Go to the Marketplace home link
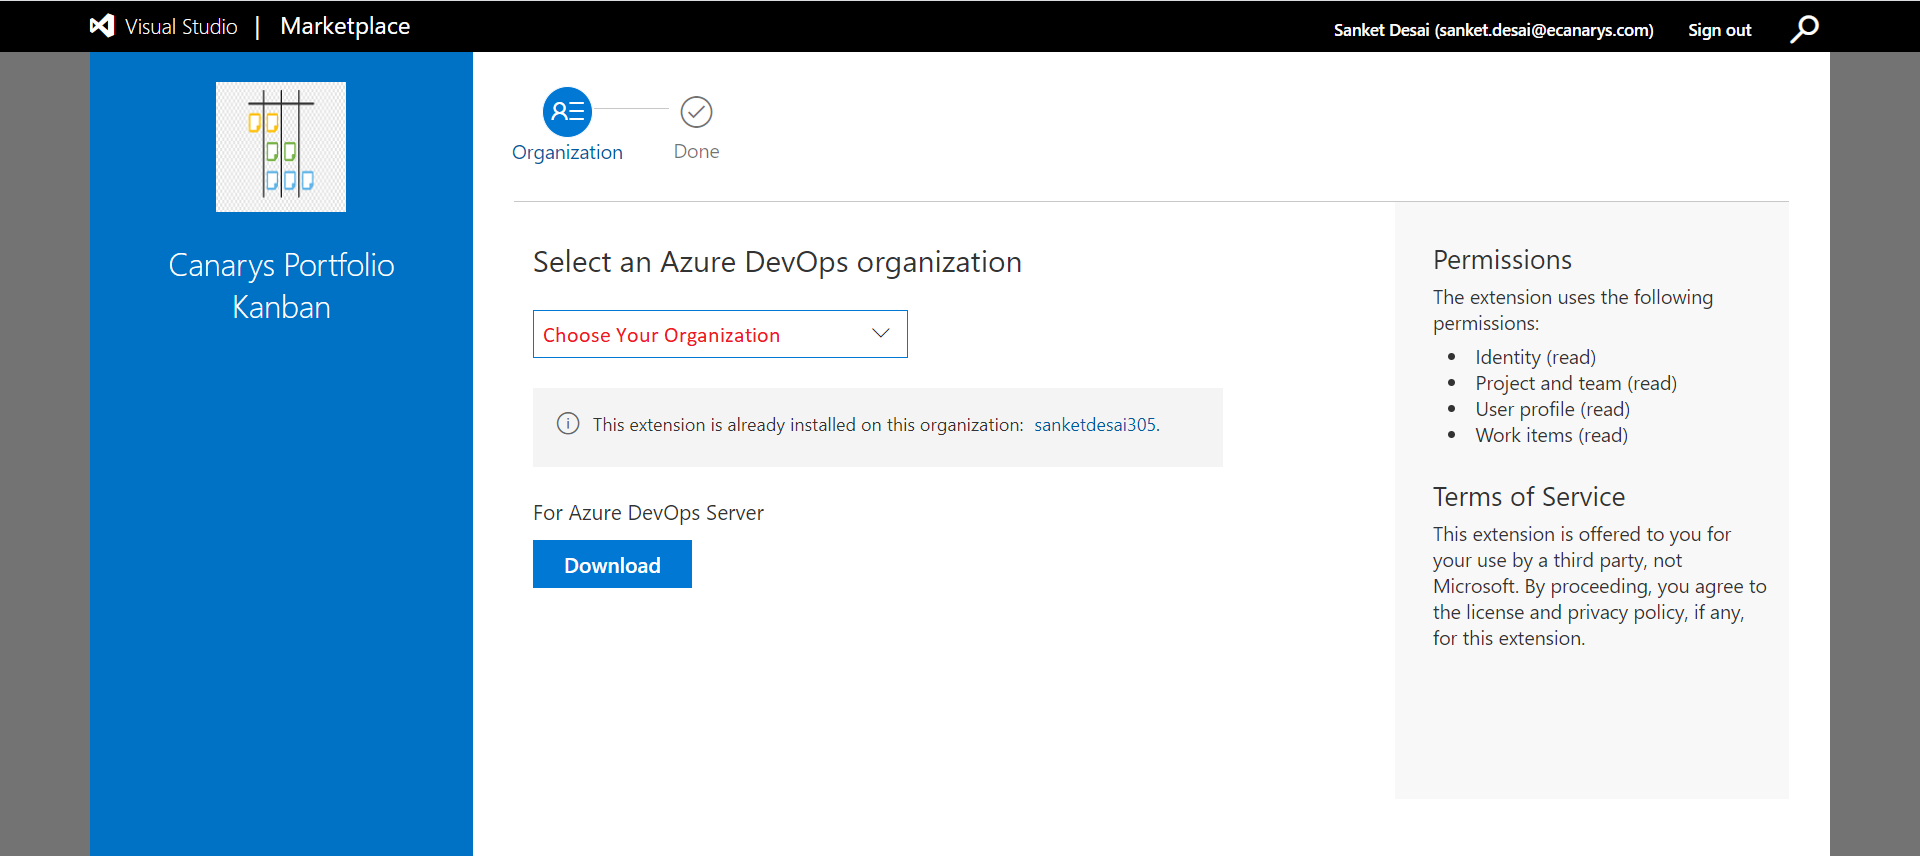 tap(345, 26)
